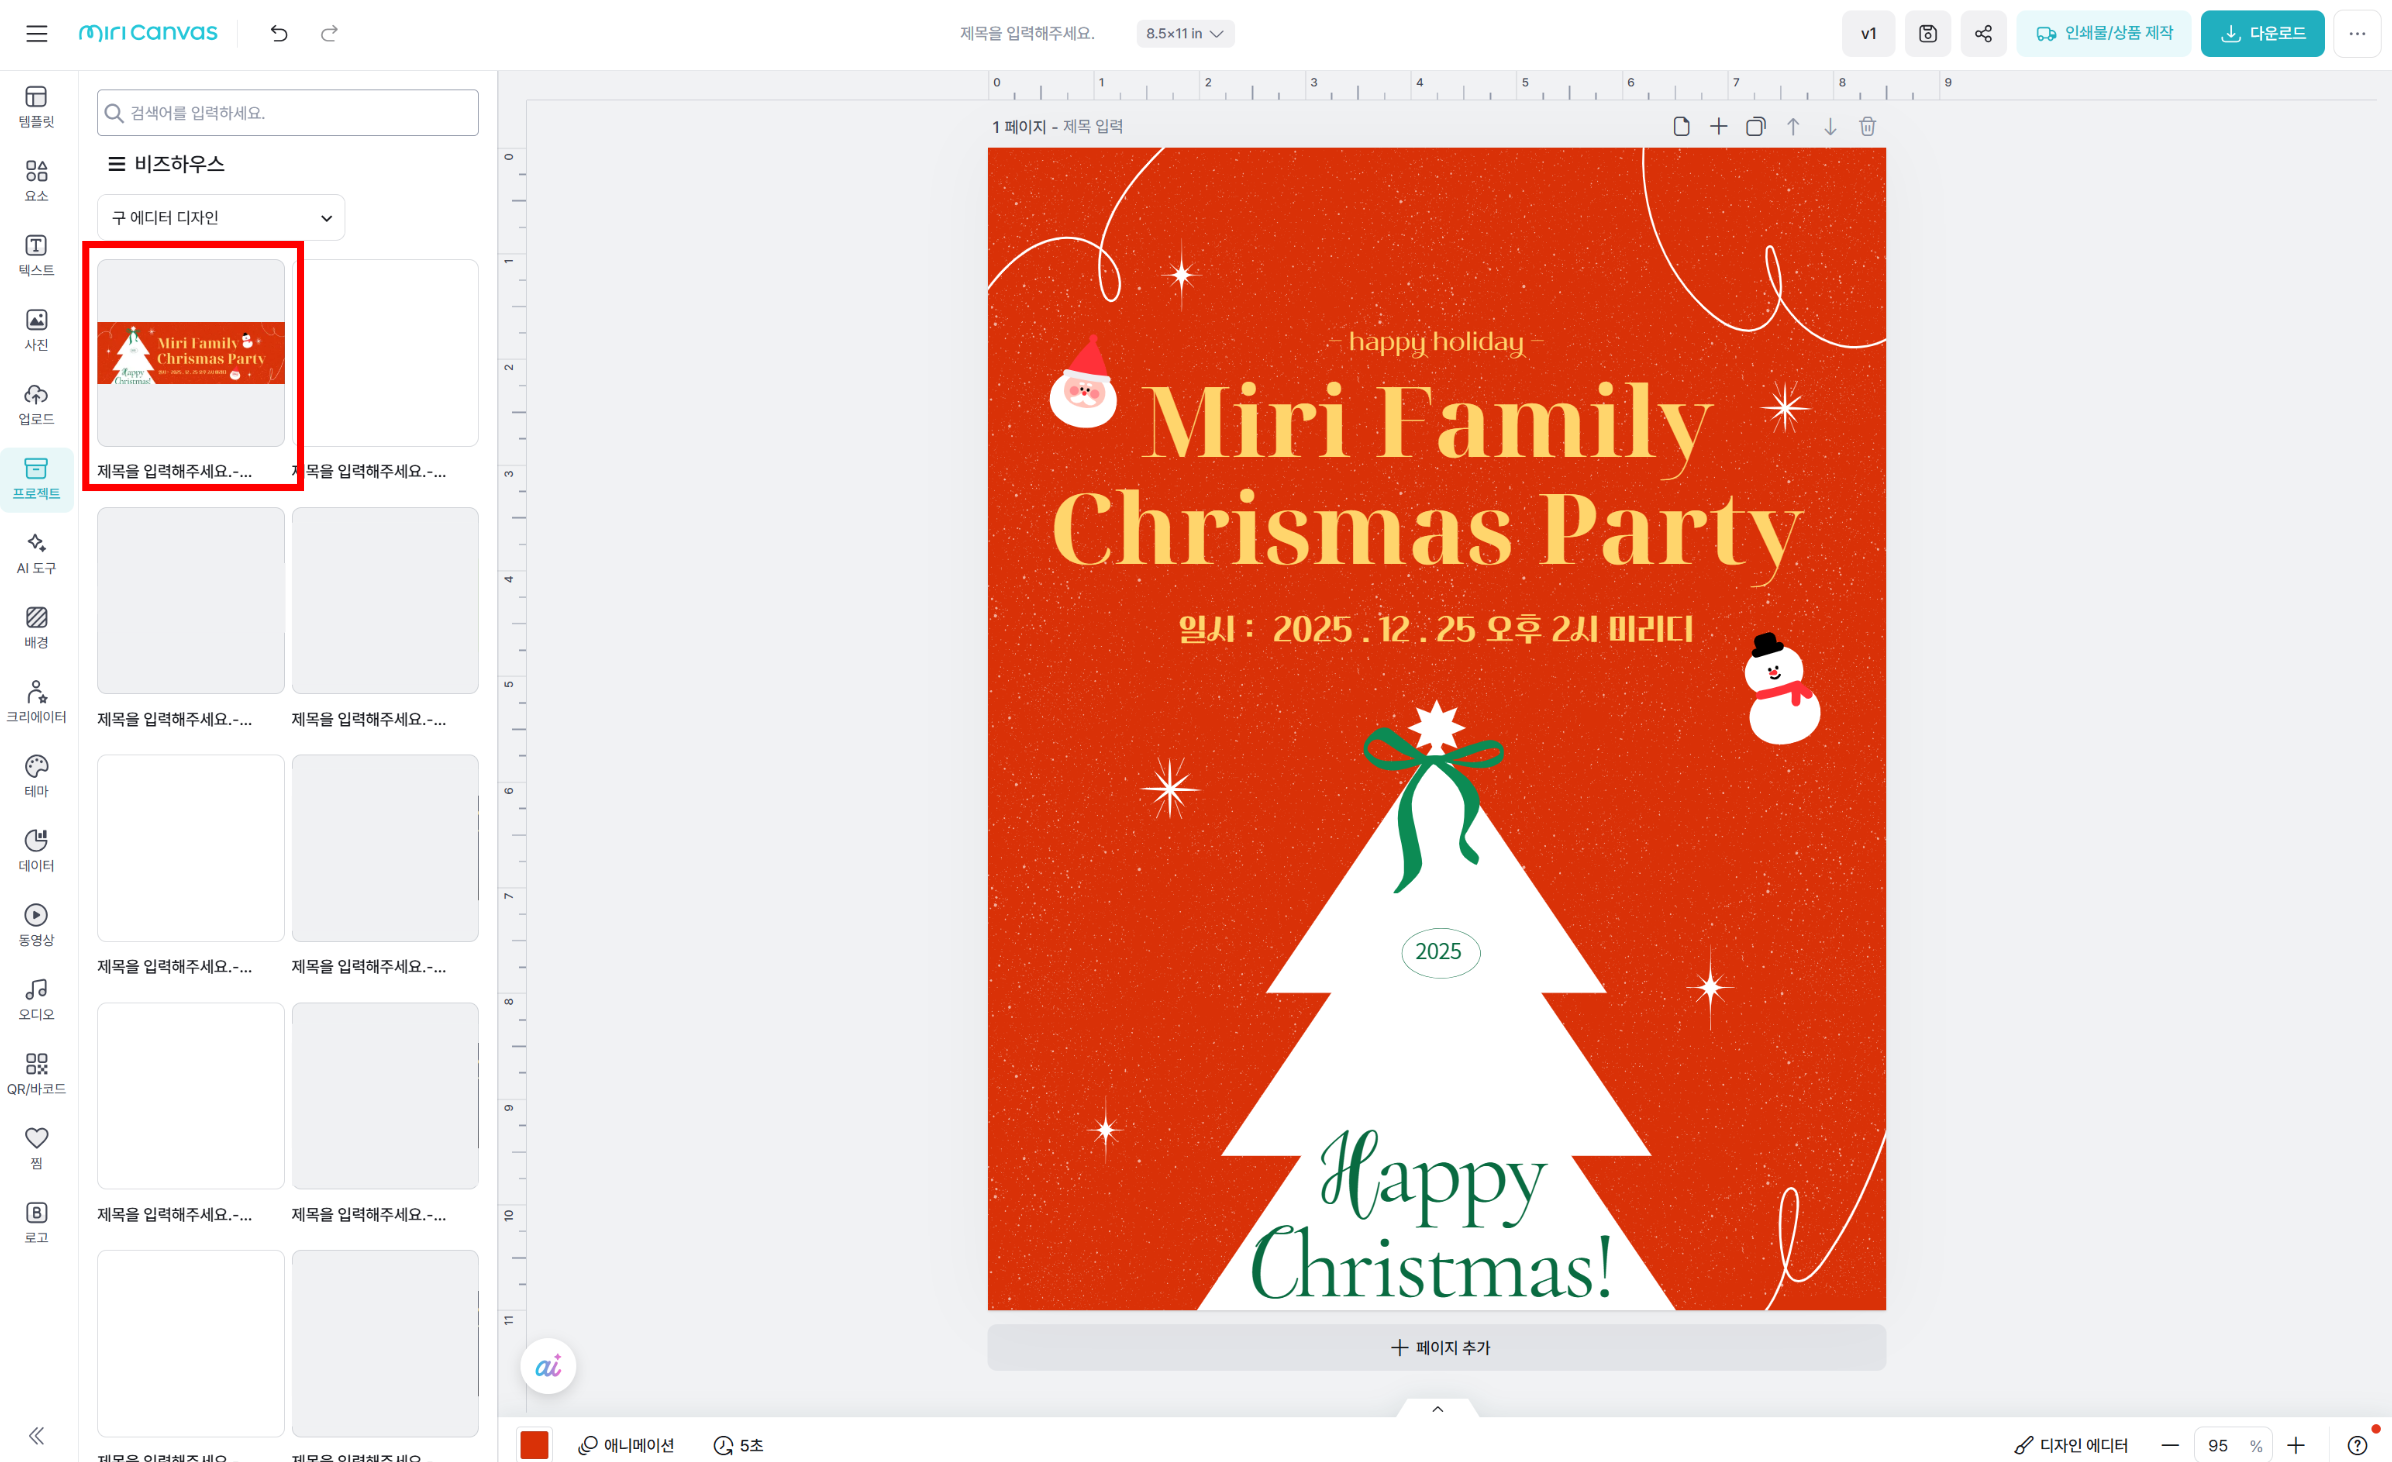Collapse the left side panel
Image resolution: width=2392 pixels, height=1462 pixels.
point(37,1436)
